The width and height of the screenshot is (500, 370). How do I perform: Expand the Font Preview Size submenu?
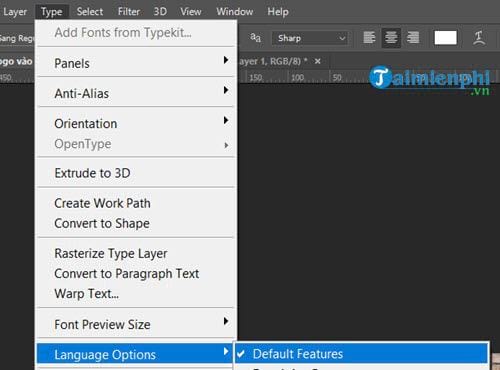tap(136, 324)
